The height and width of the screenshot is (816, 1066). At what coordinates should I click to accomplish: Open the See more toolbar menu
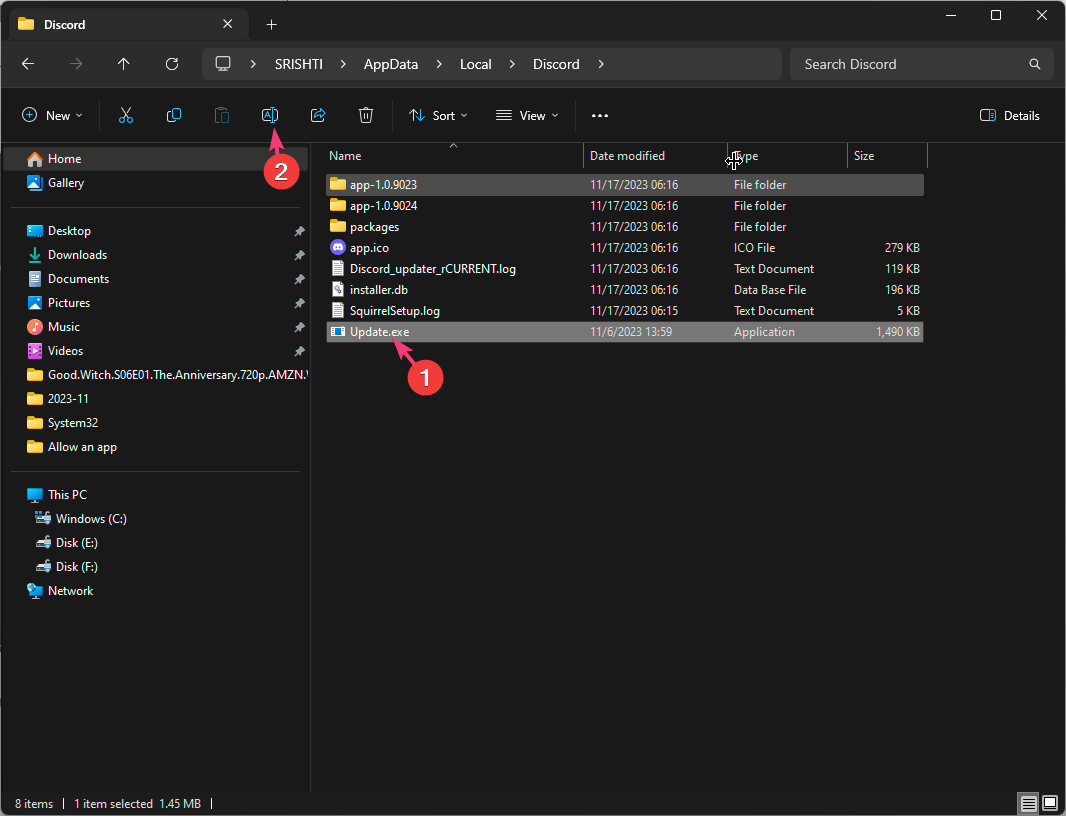[x=600, y=115]
